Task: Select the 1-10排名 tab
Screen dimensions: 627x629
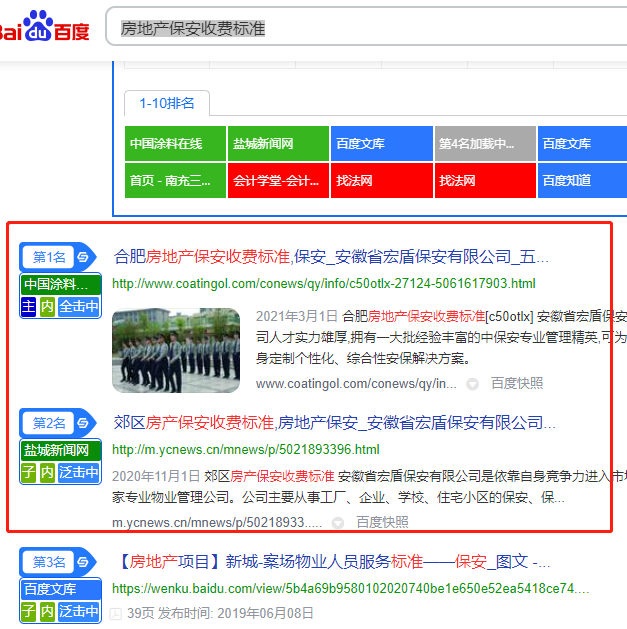Action: [x=167, y=103]
